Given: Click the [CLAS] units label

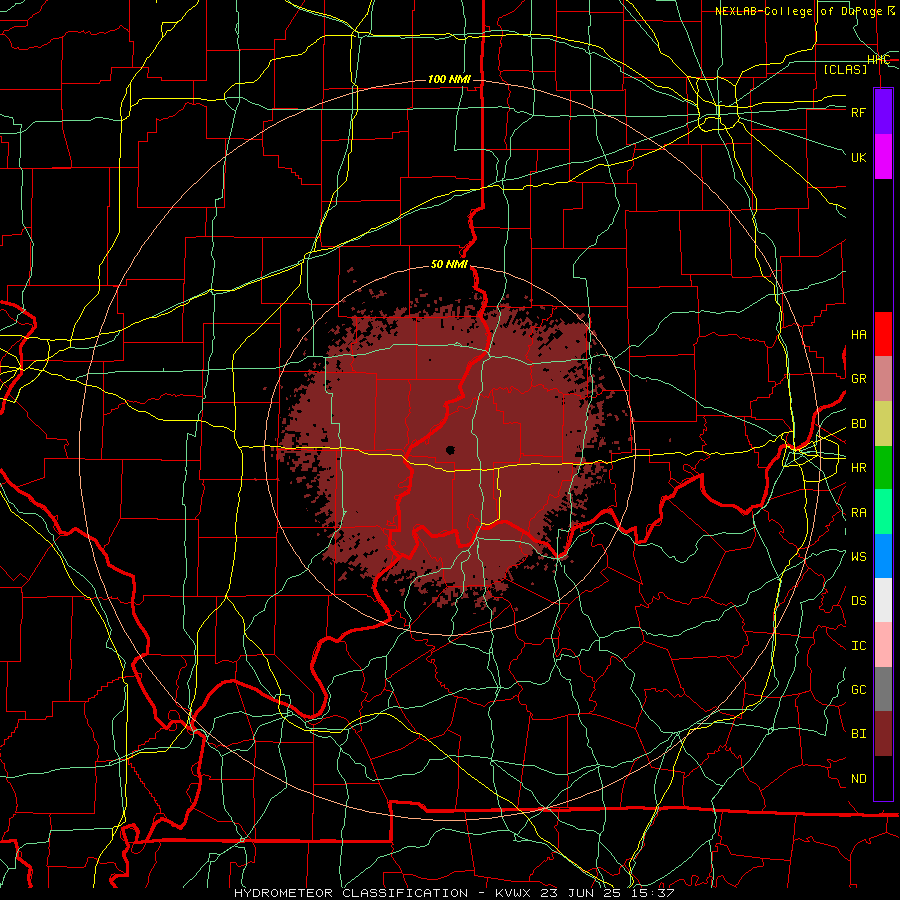Looking at the screenshot, I should (845, 69).
